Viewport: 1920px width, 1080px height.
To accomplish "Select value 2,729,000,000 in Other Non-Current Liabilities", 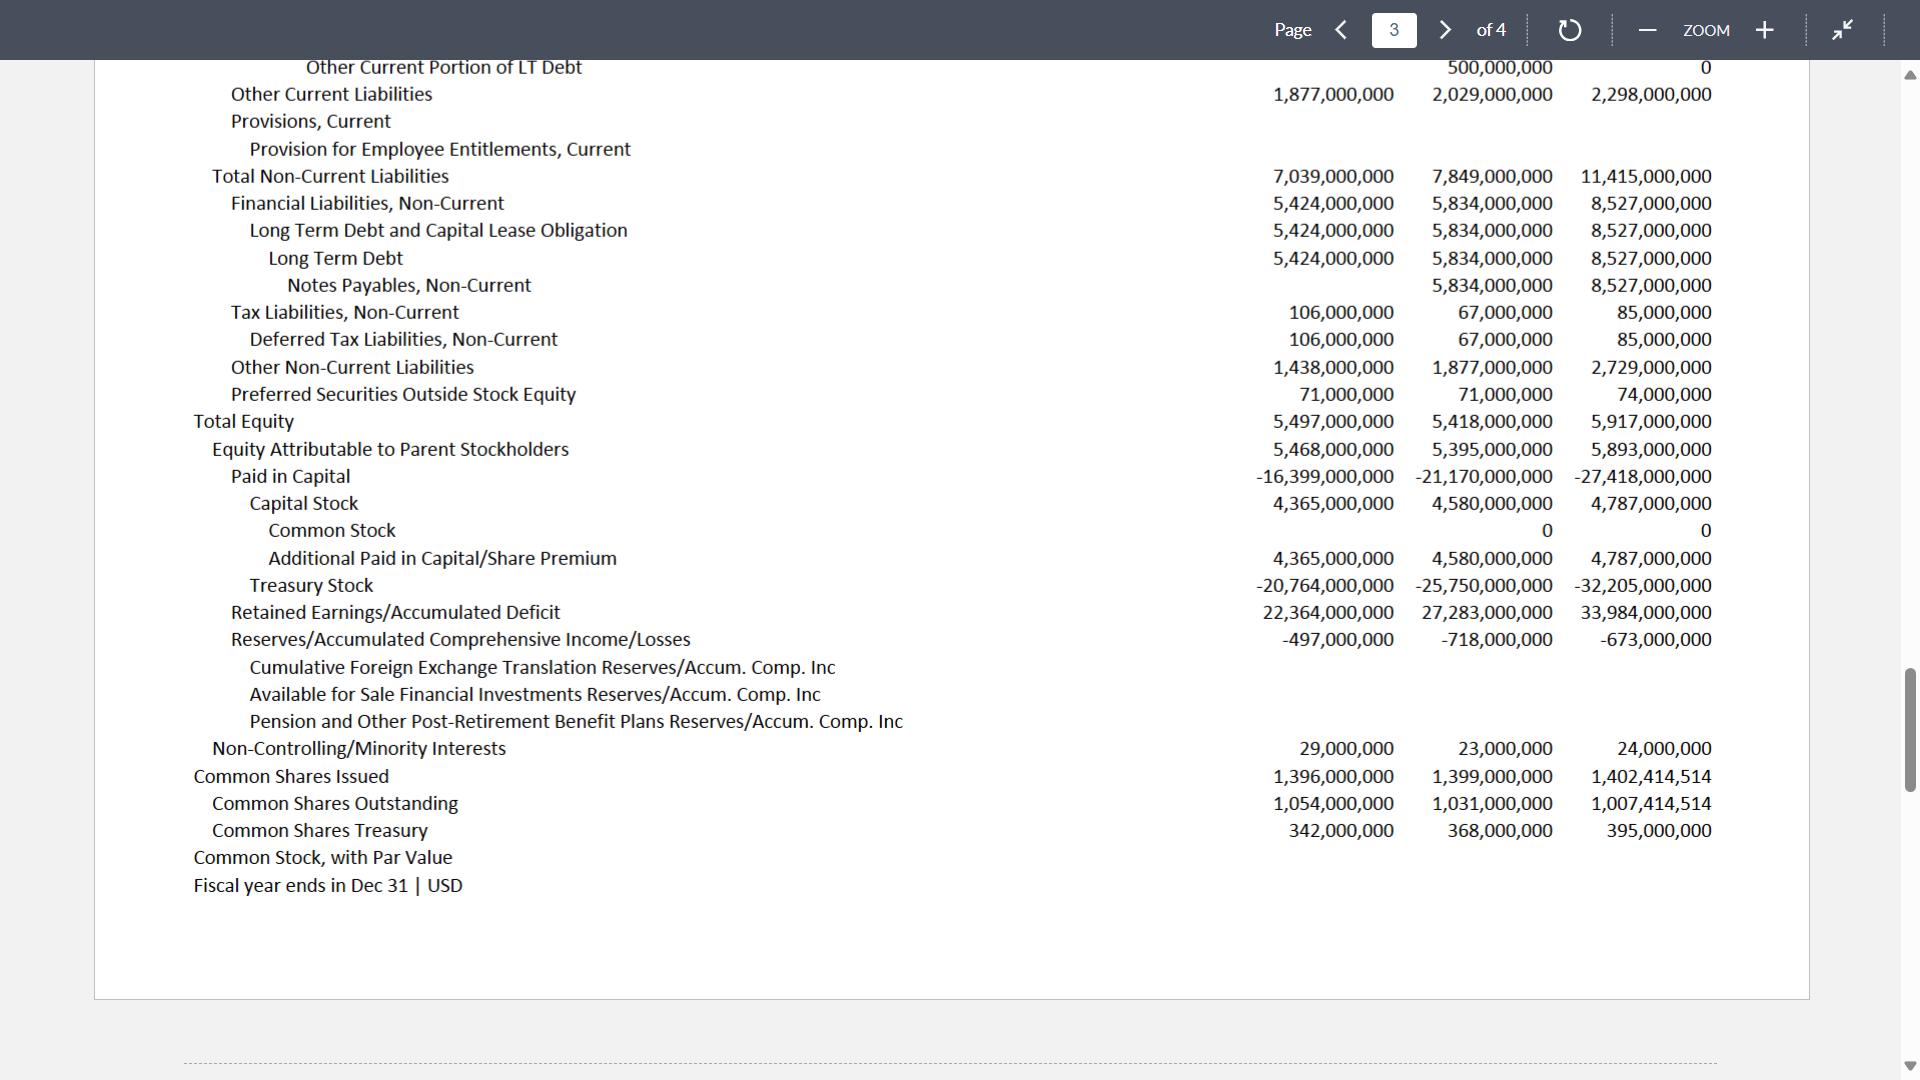I will [1651, 367].
